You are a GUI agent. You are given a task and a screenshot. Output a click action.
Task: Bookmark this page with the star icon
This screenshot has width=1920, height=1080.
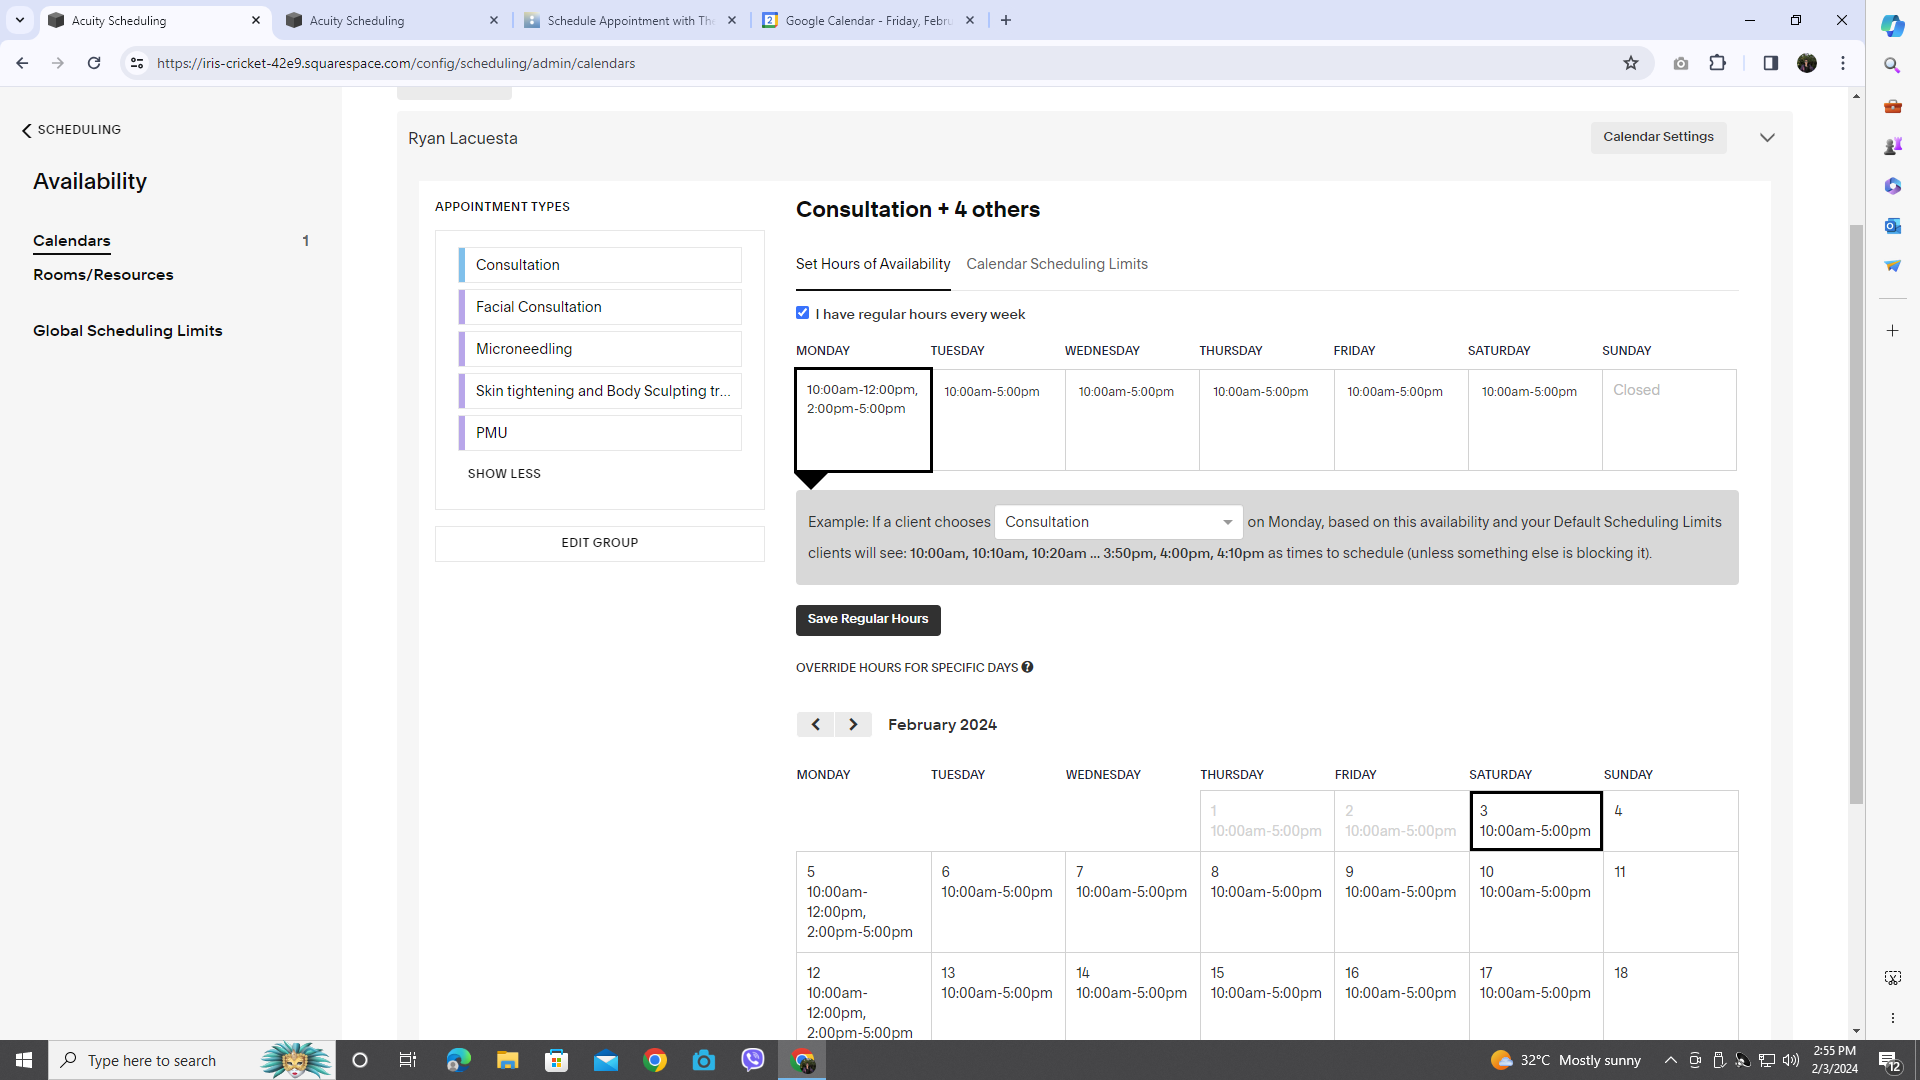point(1630,63)
